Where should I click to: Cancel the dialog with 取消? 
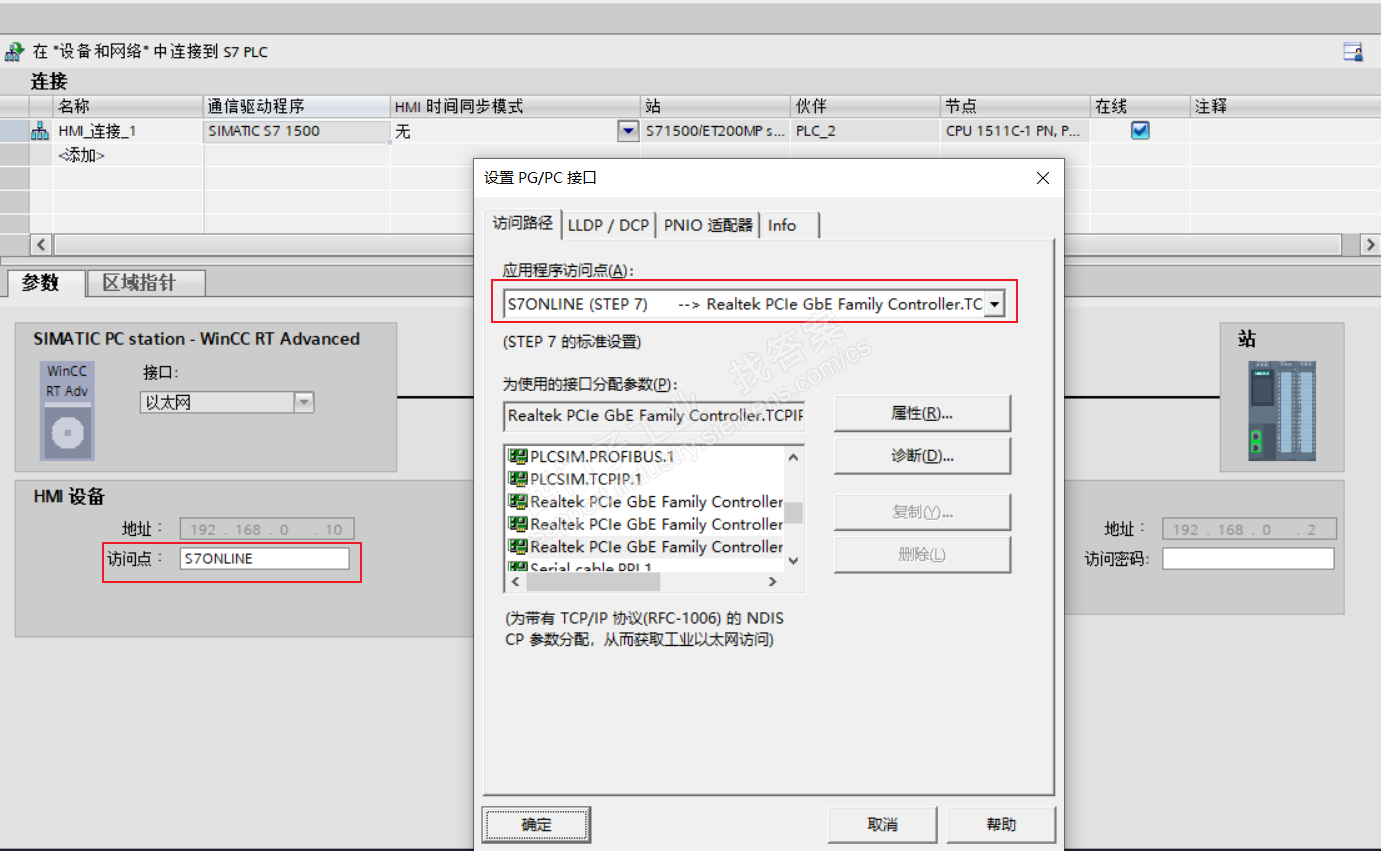[882, 825]
